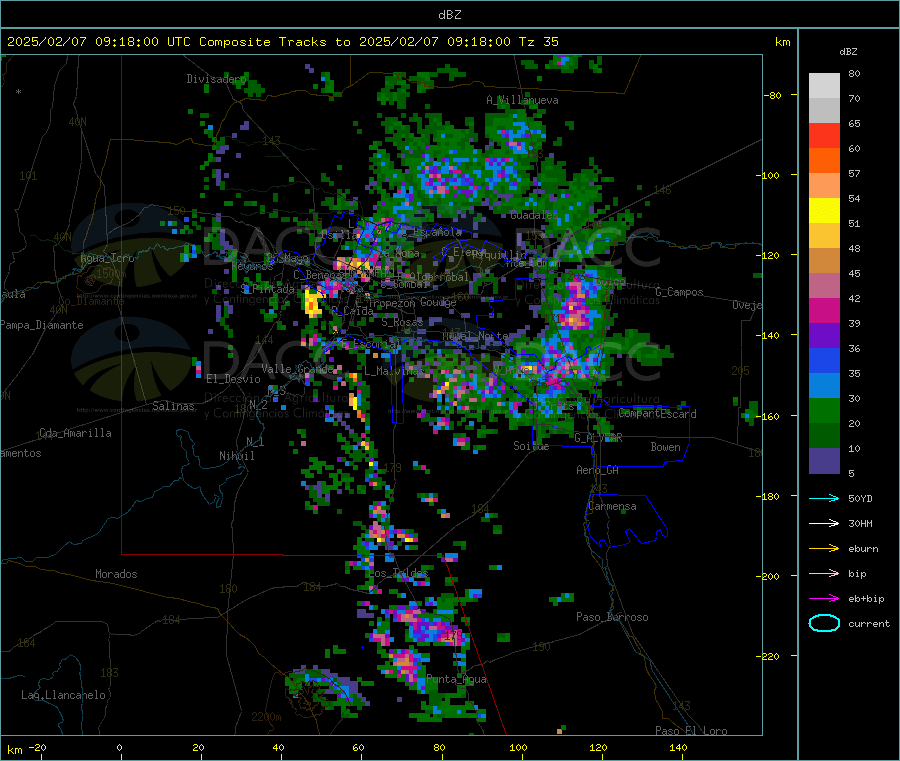
Task: Select the 'Lag.Llancanelo' location label
Action: (63, 696)
